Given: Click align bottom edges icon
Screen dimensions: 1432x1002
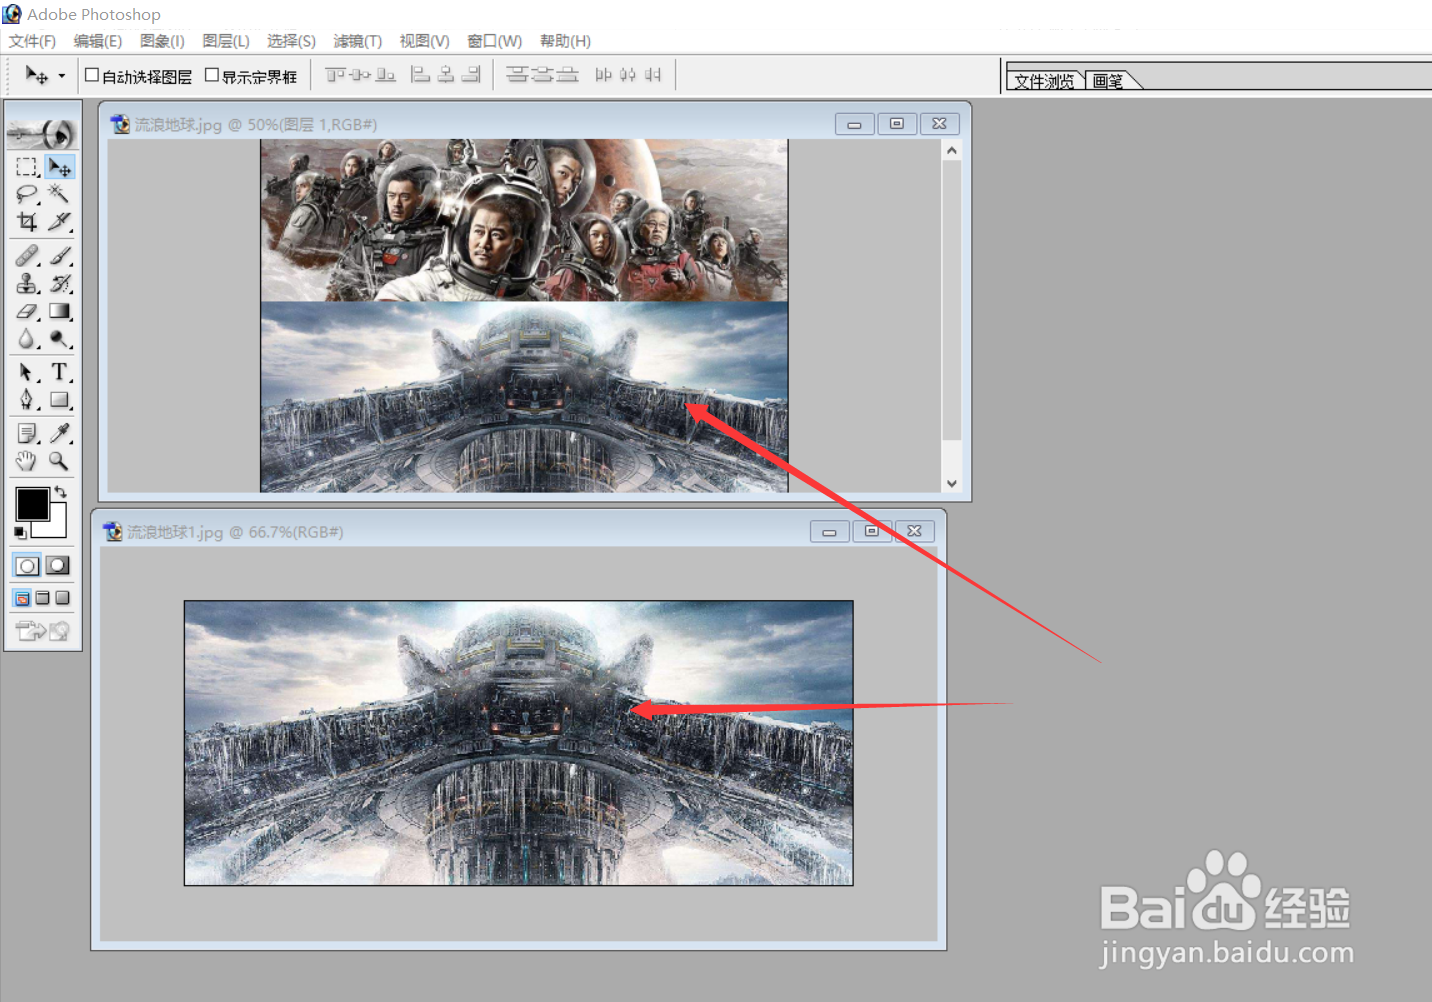Looking at the screenshot, I should coord(385,75).
